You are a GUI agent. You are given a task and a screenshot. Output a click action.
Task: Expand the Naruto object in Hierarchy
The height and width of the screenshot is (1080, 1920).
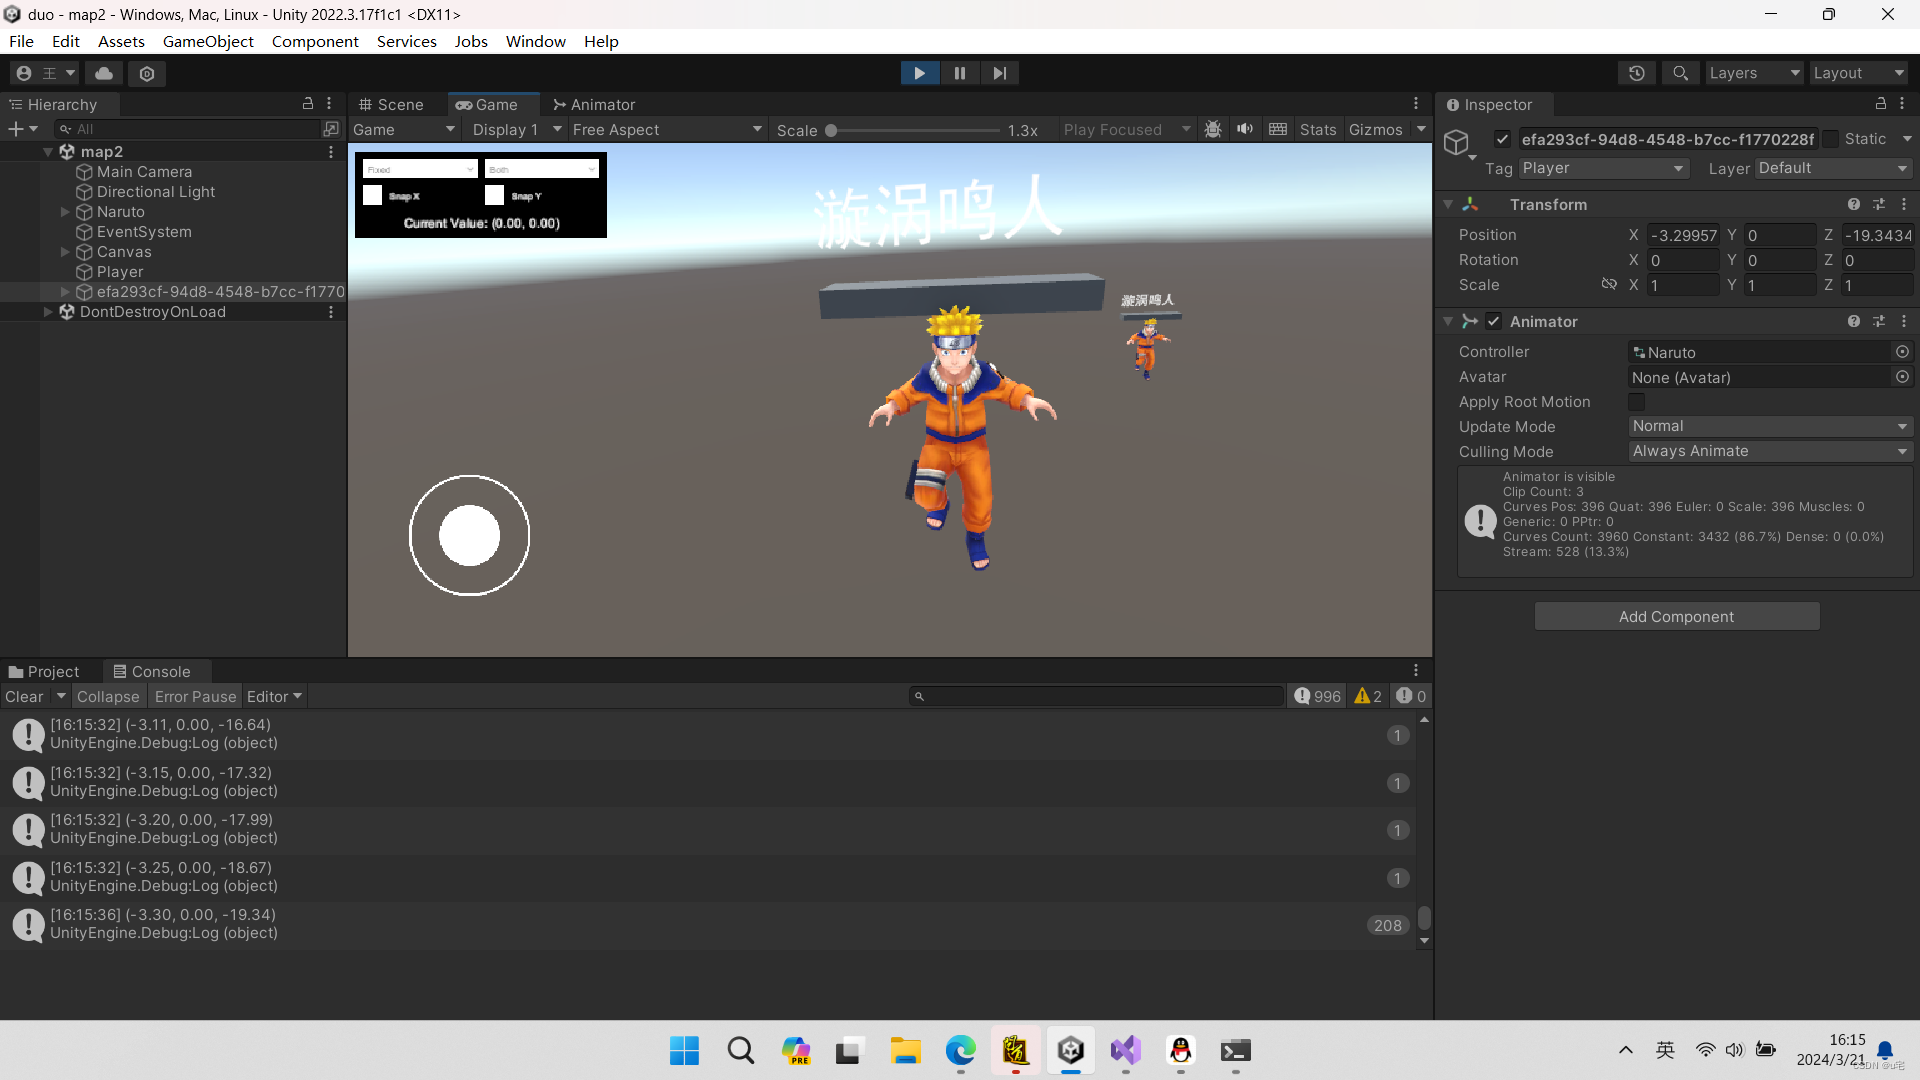click(66, 212)
